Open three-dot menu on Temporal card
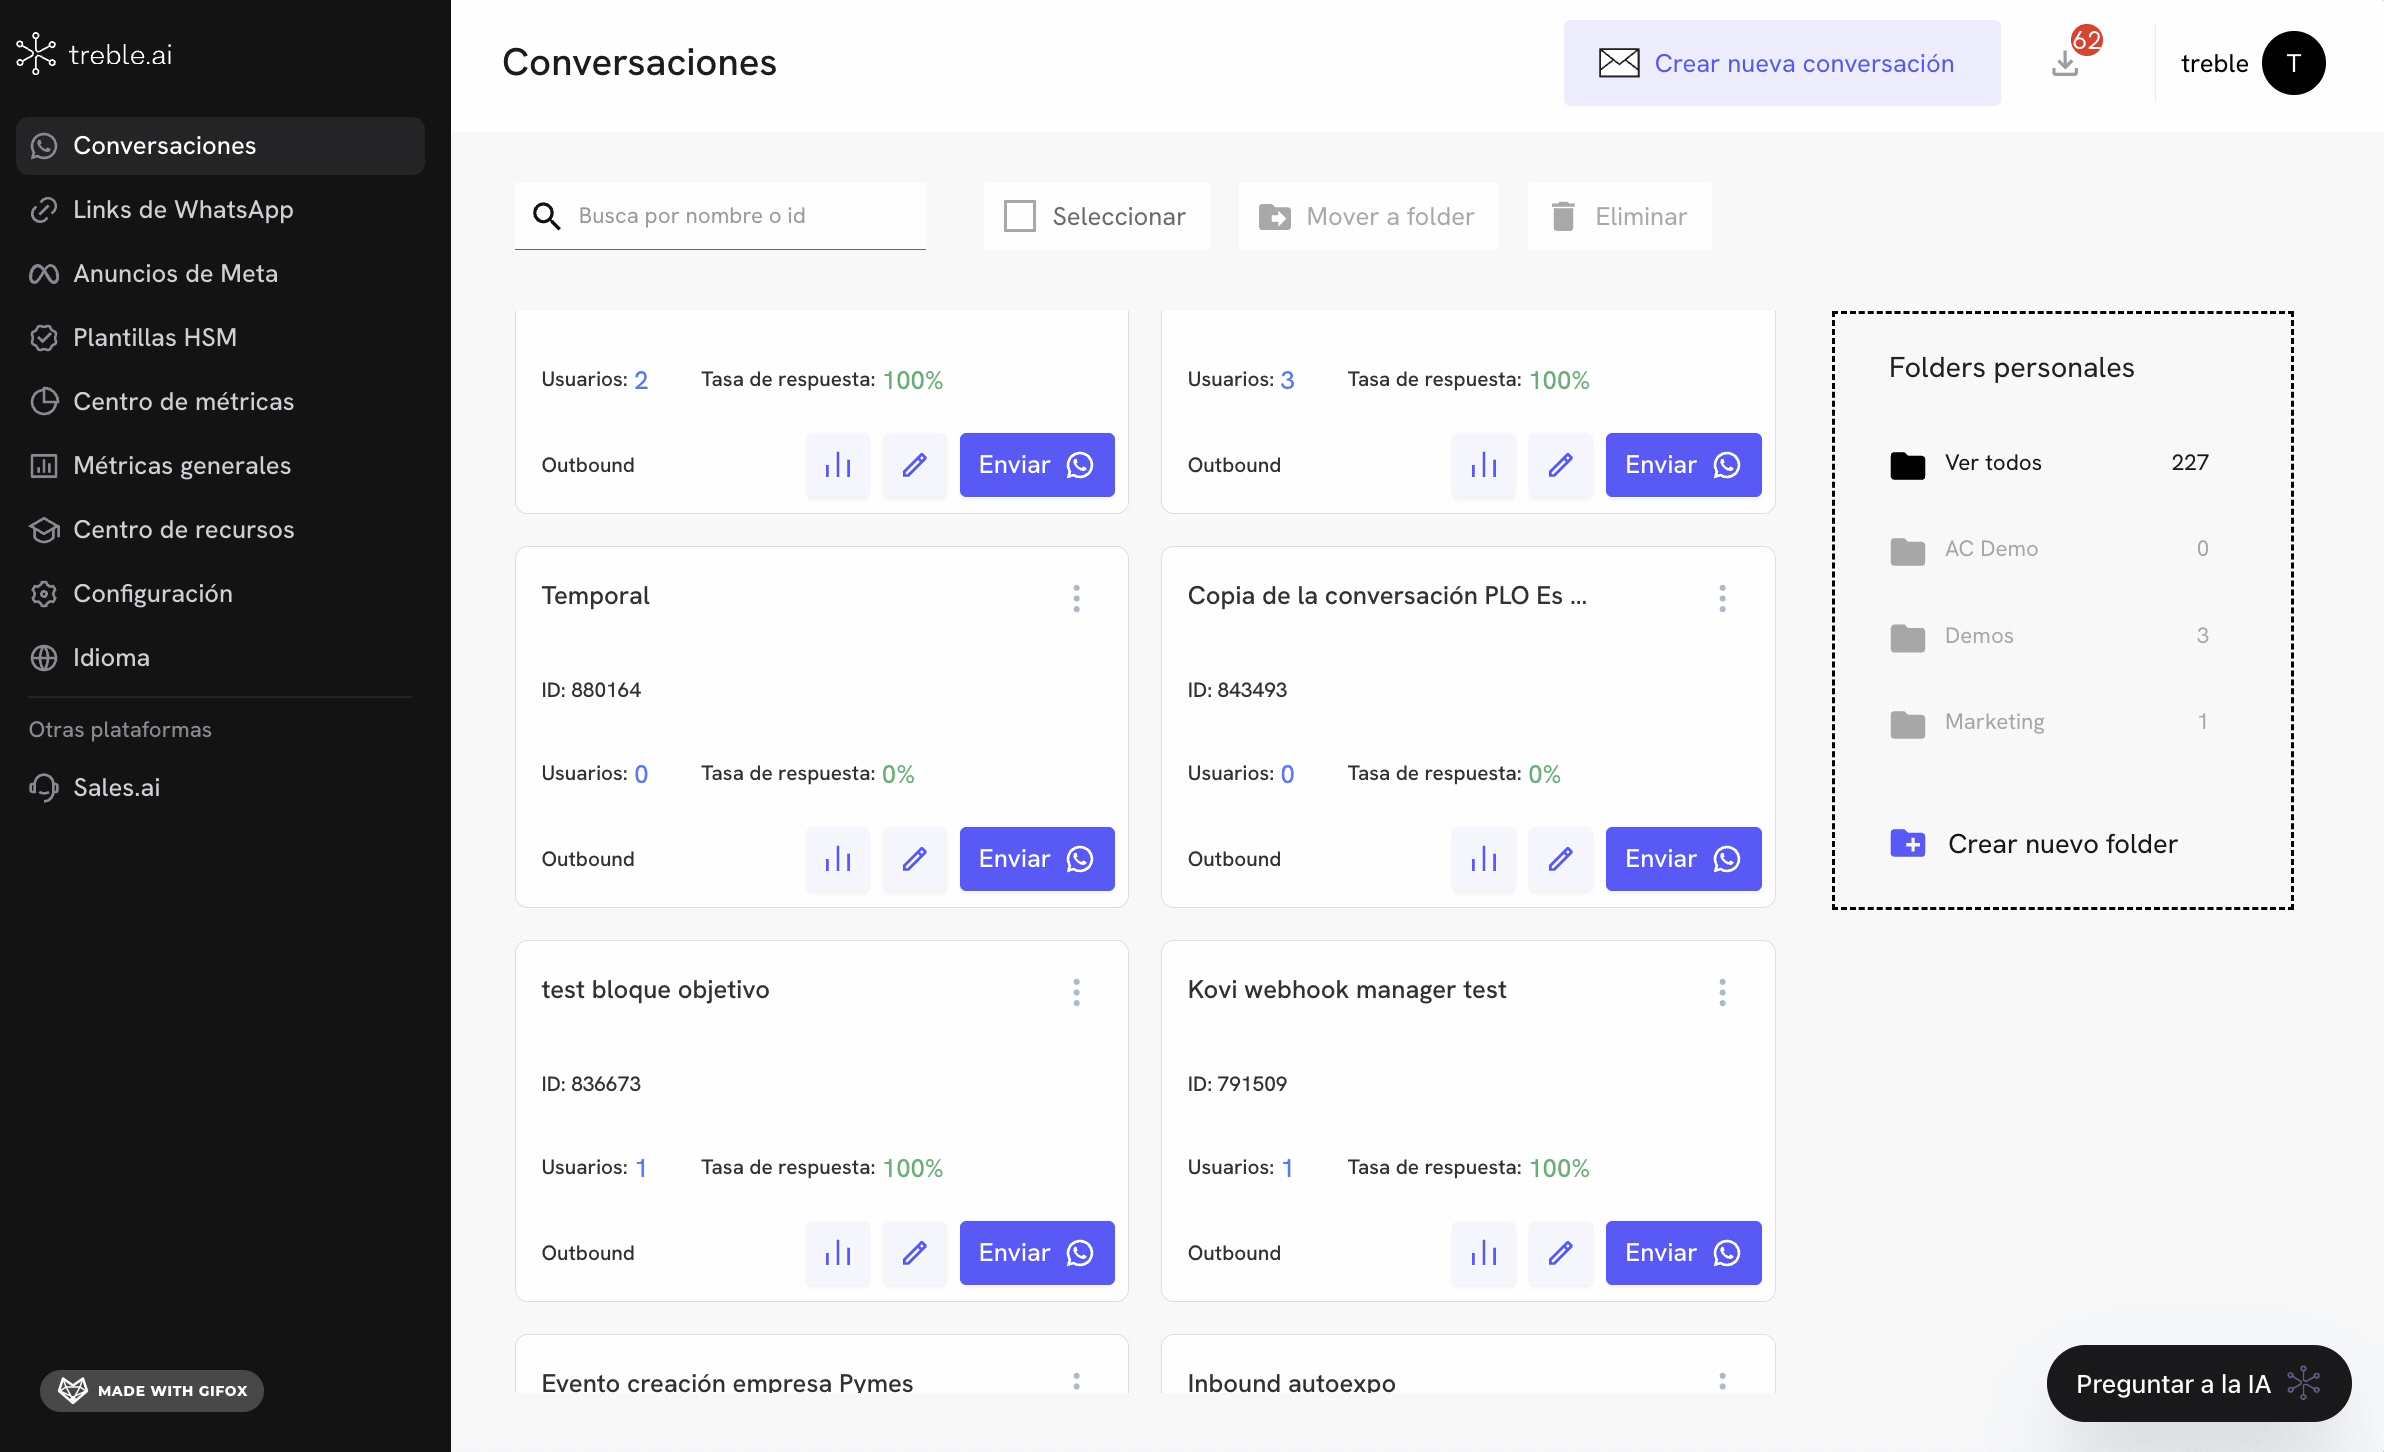Screen dimensions: 2384x1452 (x=1076, y=598)
